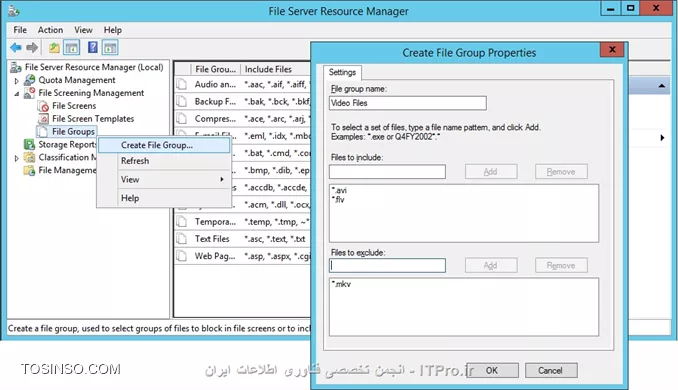
Task: Open the Action menu
Action: (x=50, y=30)
